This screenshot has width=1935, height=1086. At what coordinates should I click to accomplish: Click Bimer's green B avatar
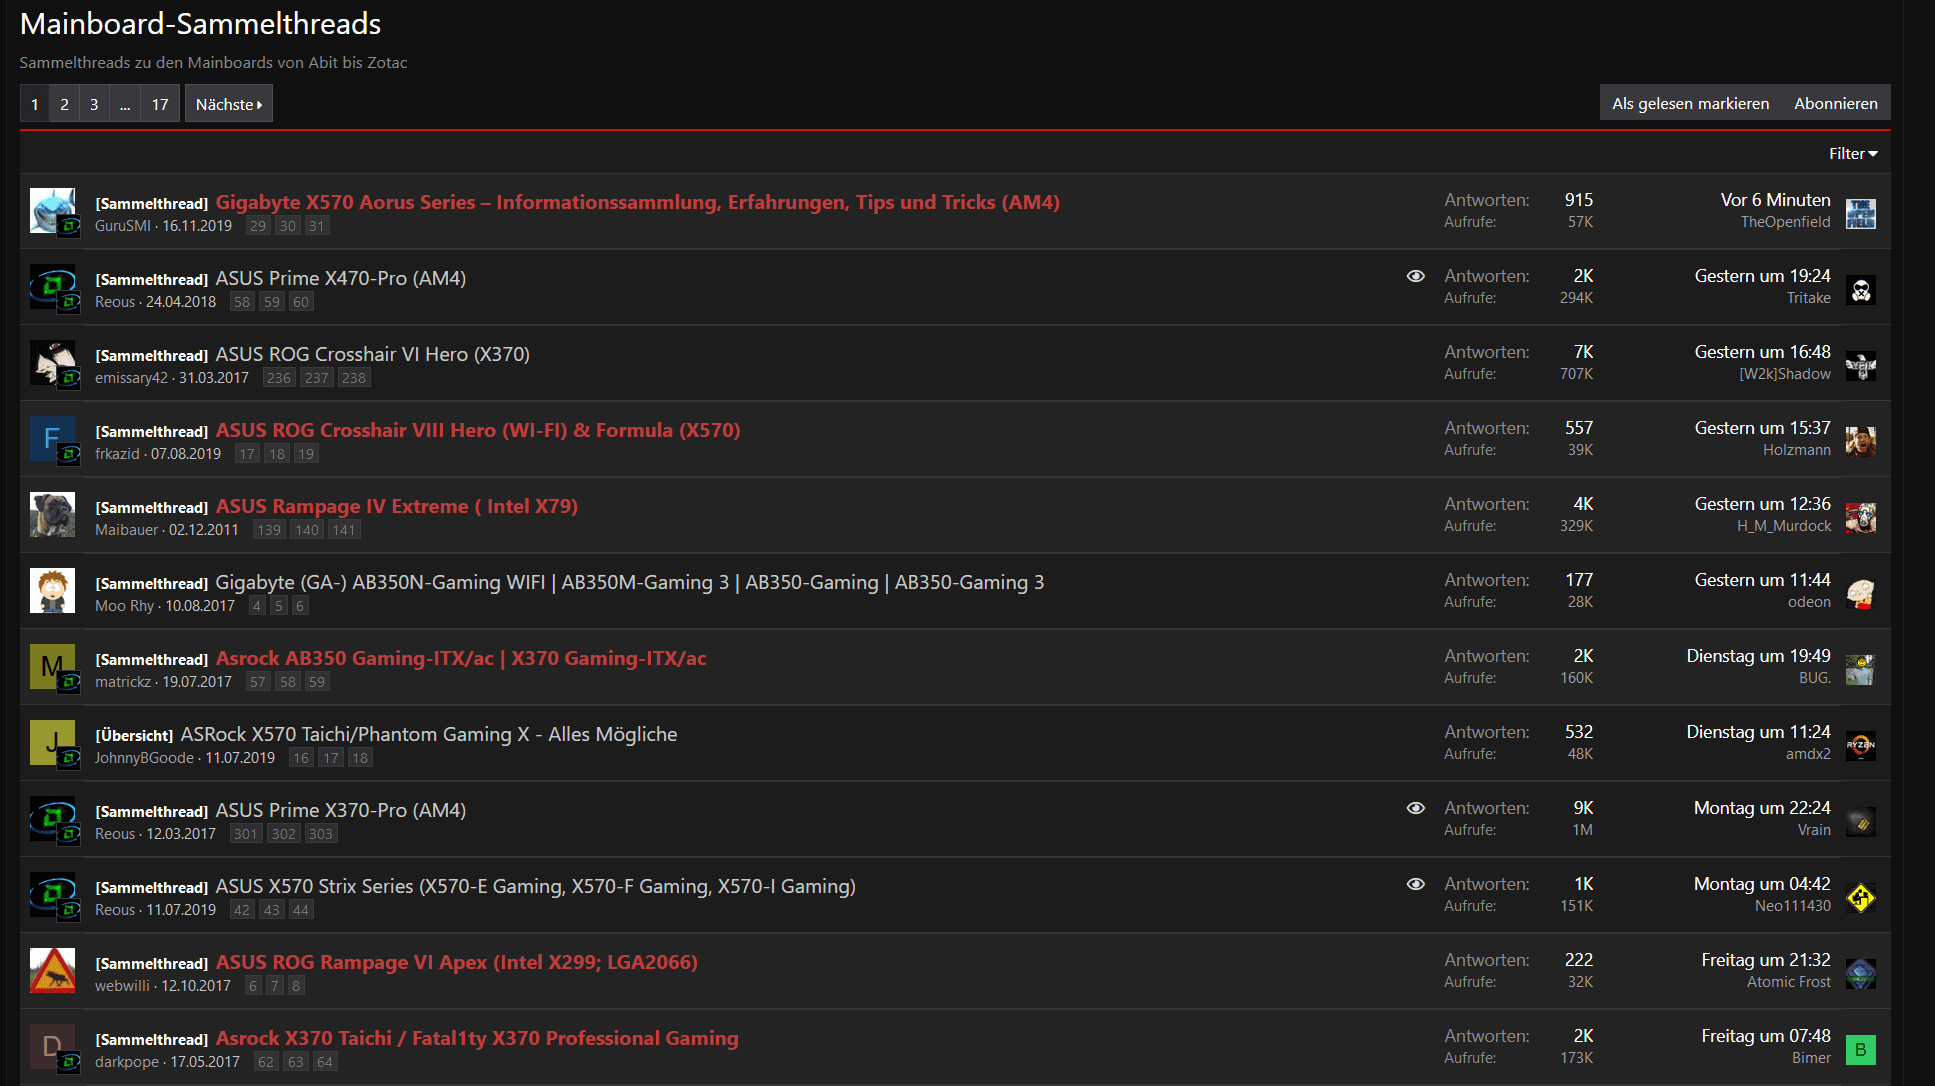tap(1860, 1049)
